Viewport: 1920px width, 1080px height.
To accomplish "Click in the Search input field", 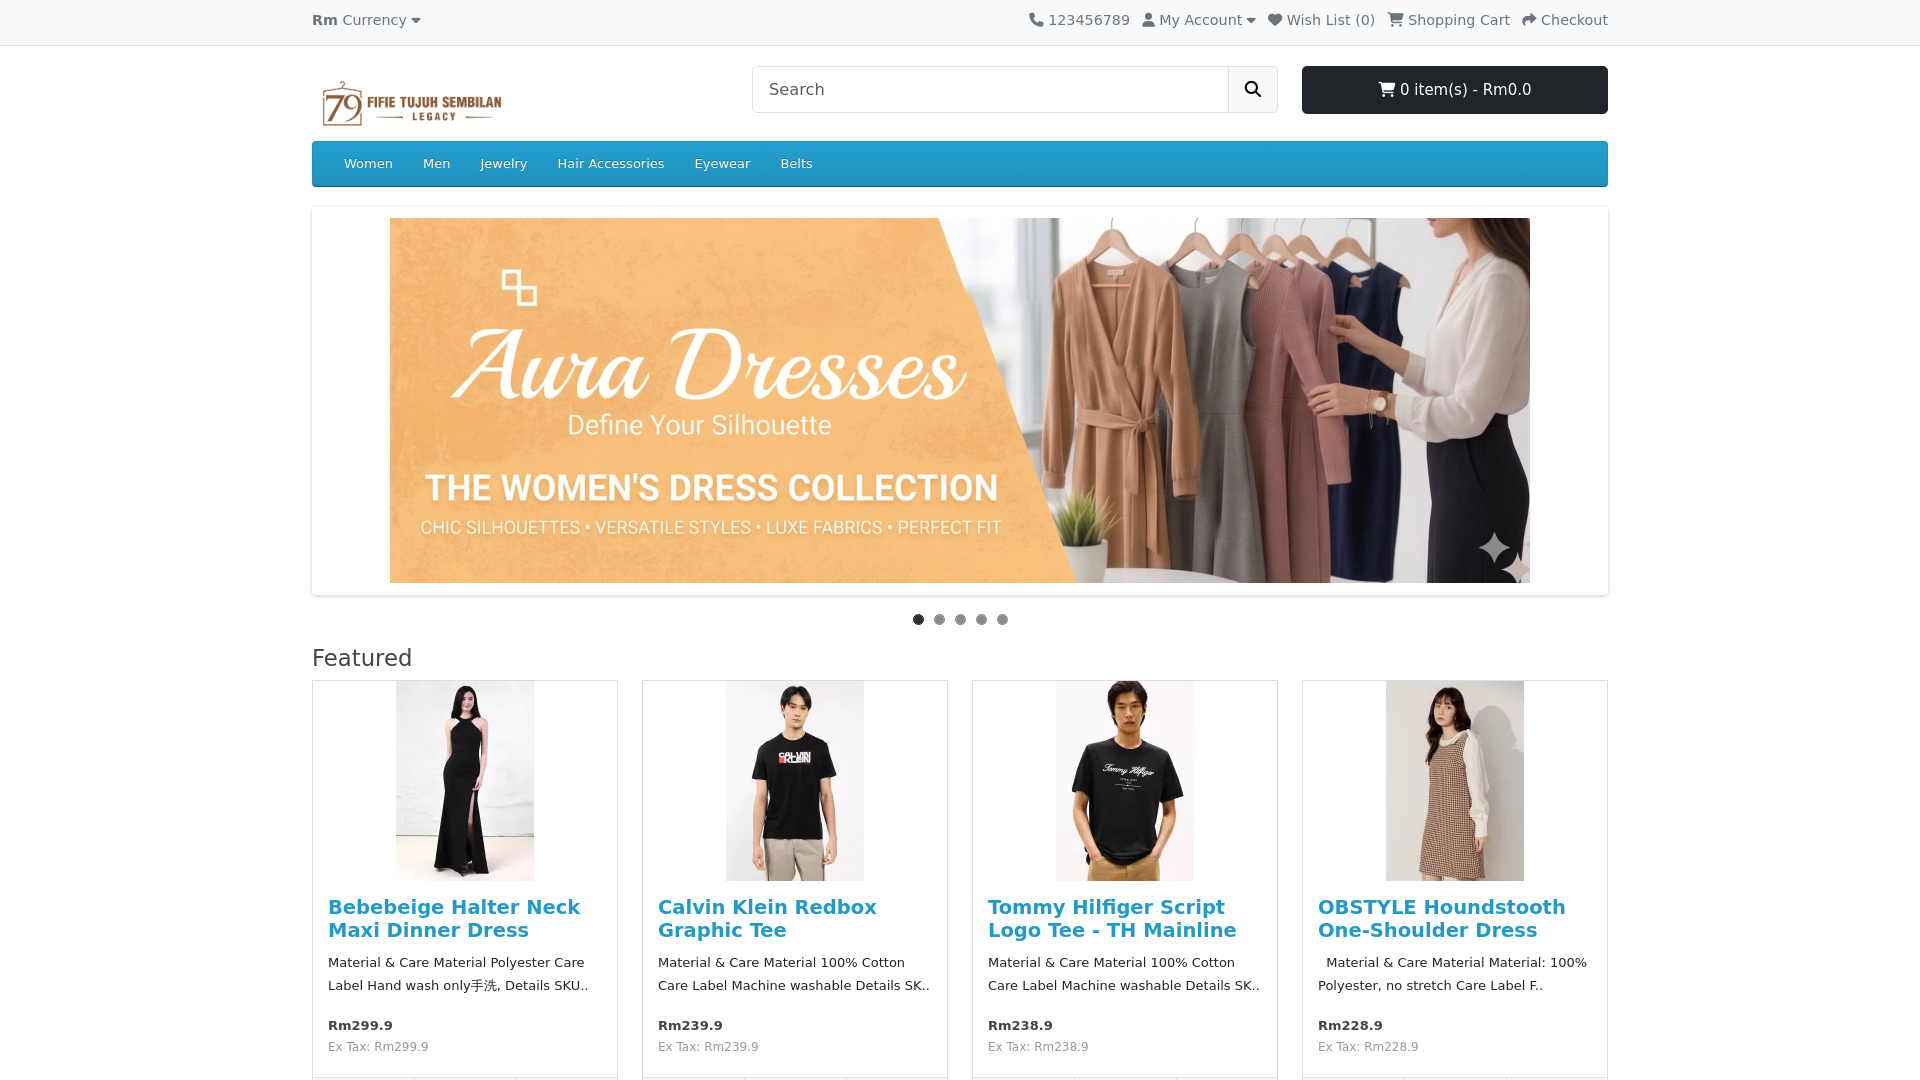I will click(x=990, y=90).
